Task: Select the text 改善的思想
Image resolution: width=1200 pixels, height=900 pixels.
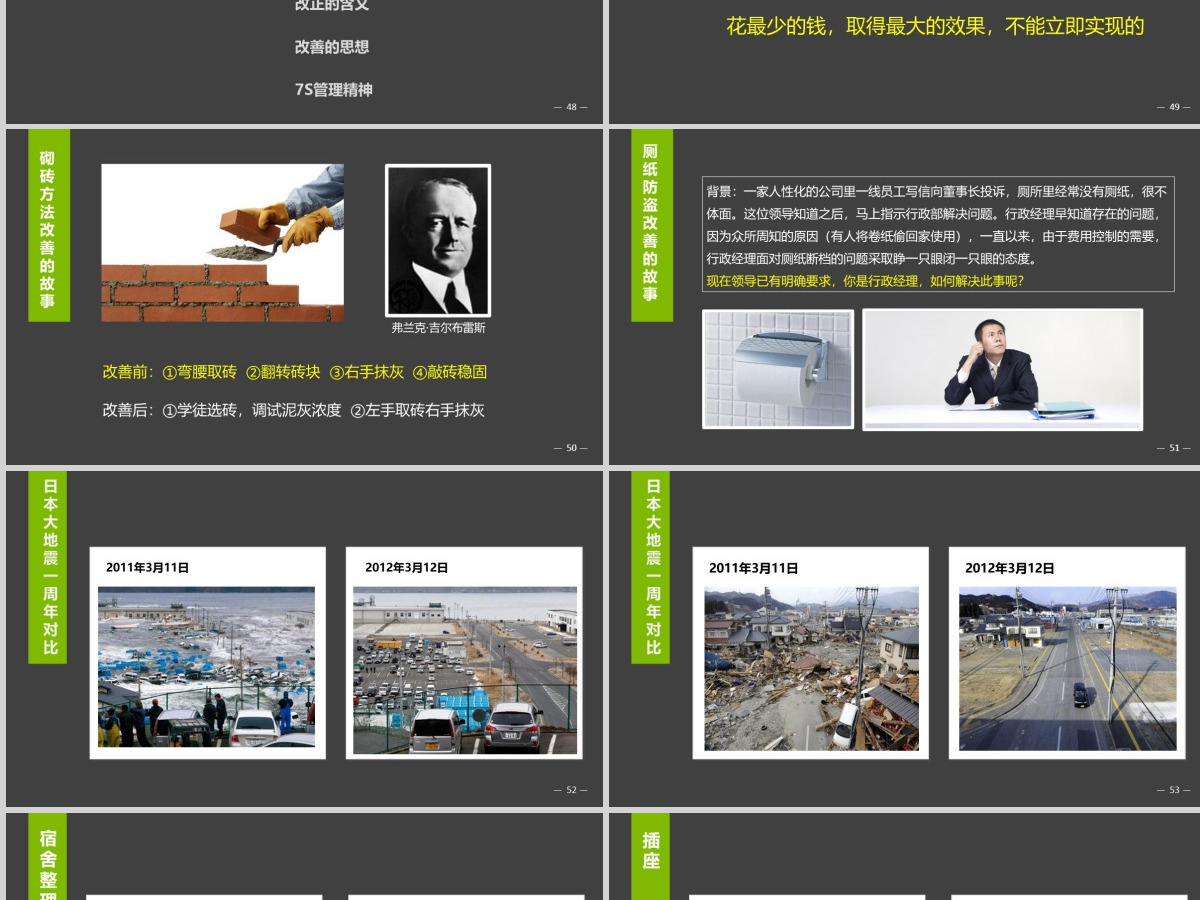Action: pyautogui.click(x=332, y=47)
